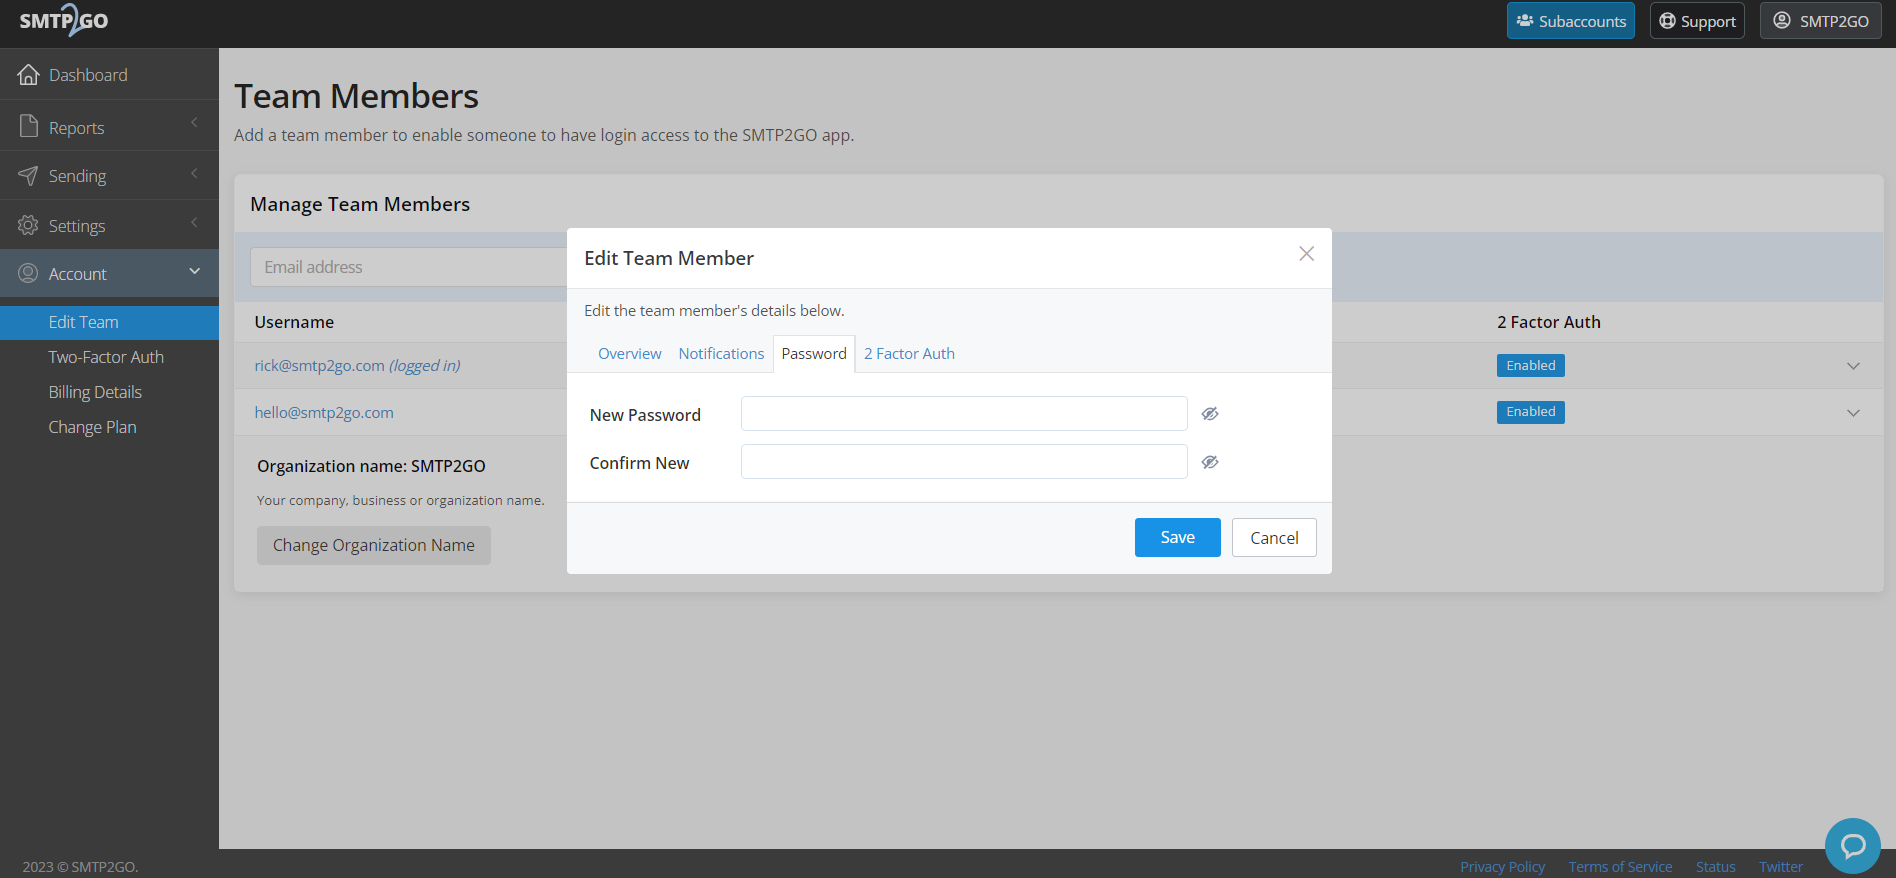Expand the Settings menu chevron
Viewport: 1896px width, 878px height.
[194, 223]
